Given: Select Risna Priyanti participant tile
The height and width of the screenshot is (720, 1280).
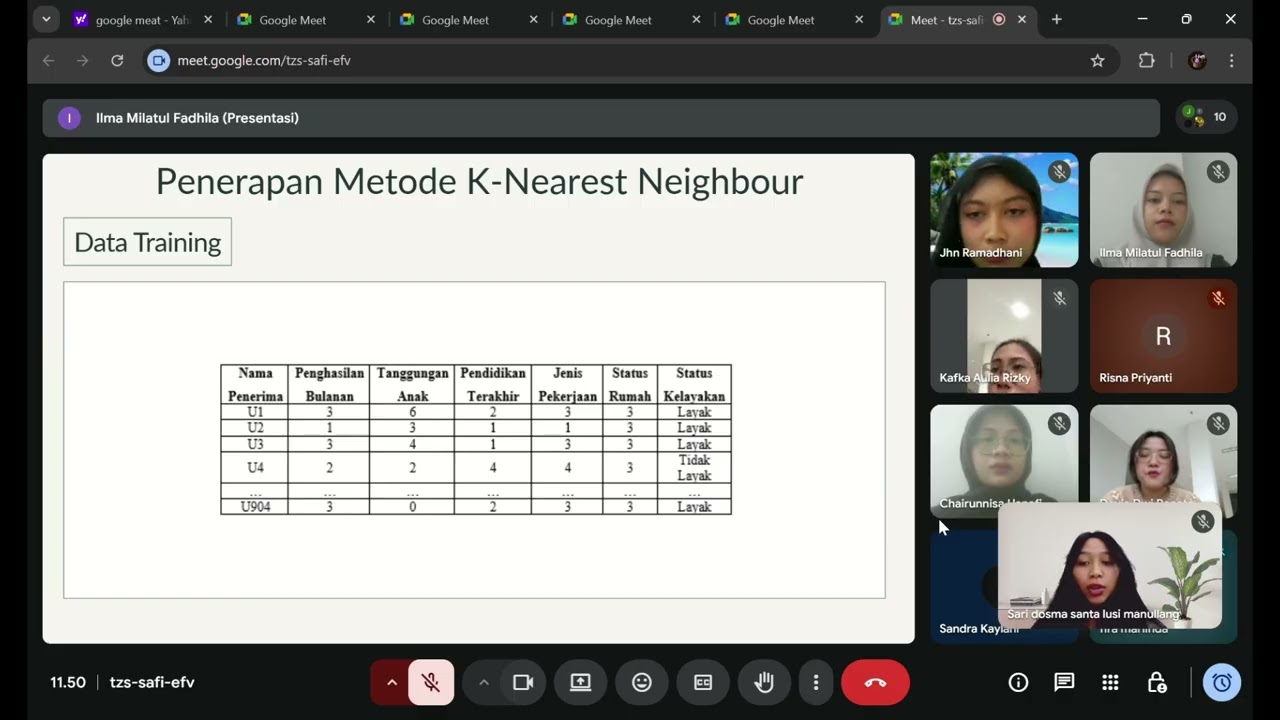Looking at the screenshot, I should click(x=1163, y=336).
